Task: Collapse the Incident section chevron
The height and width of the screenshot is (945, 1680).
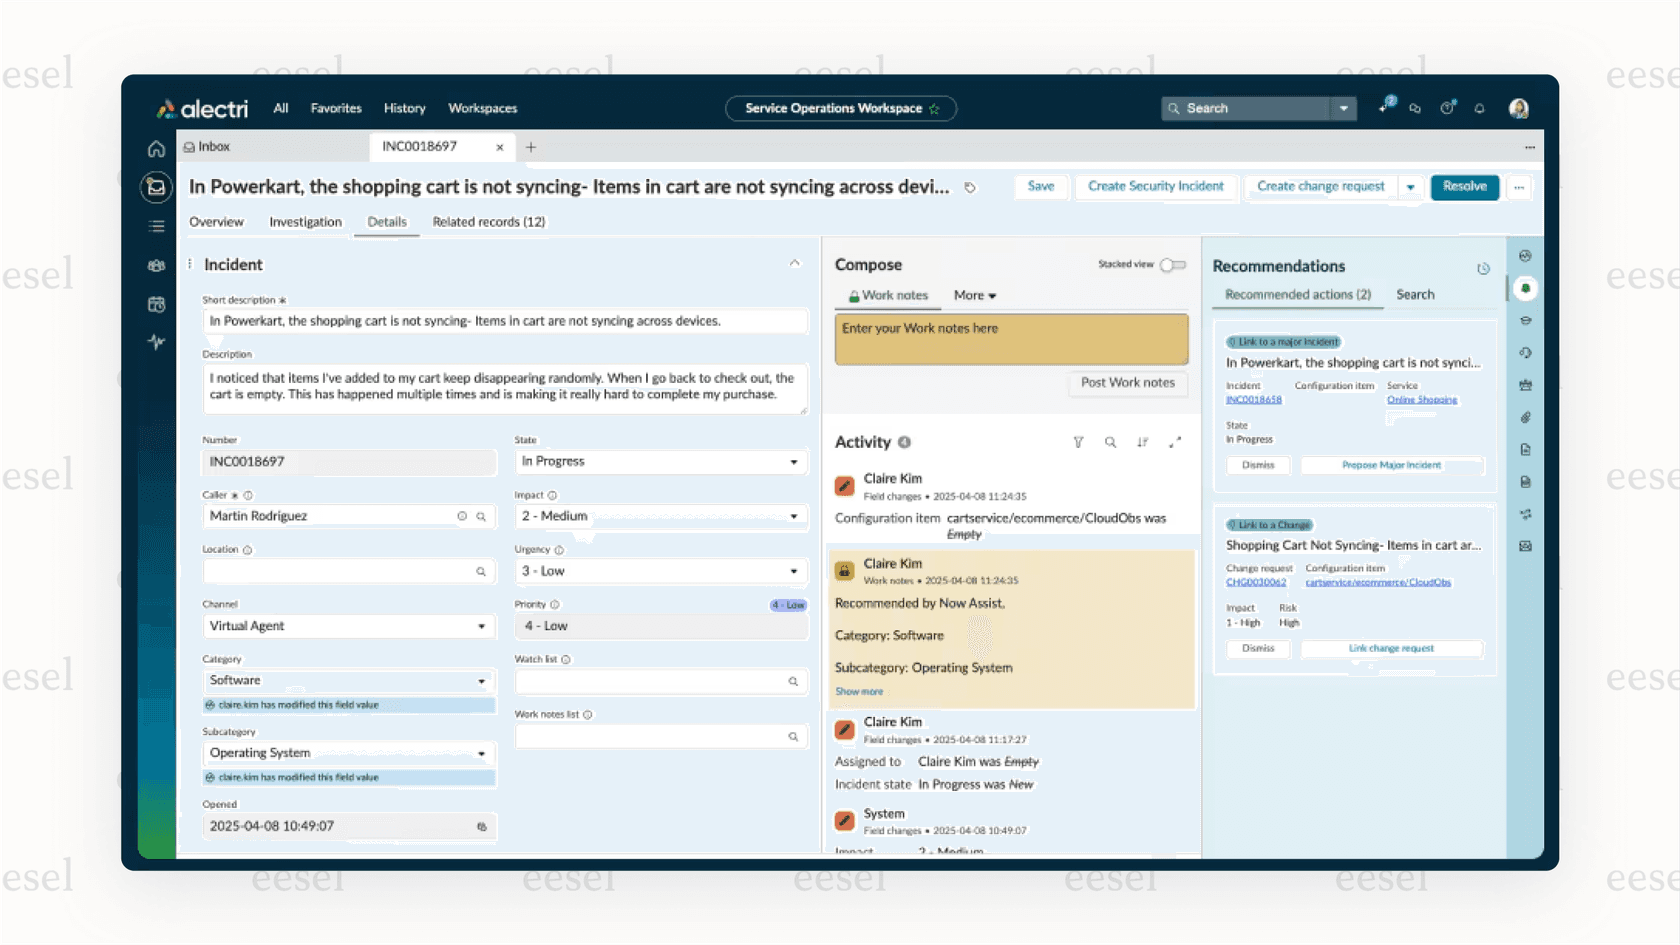Action: pos(795,262)
